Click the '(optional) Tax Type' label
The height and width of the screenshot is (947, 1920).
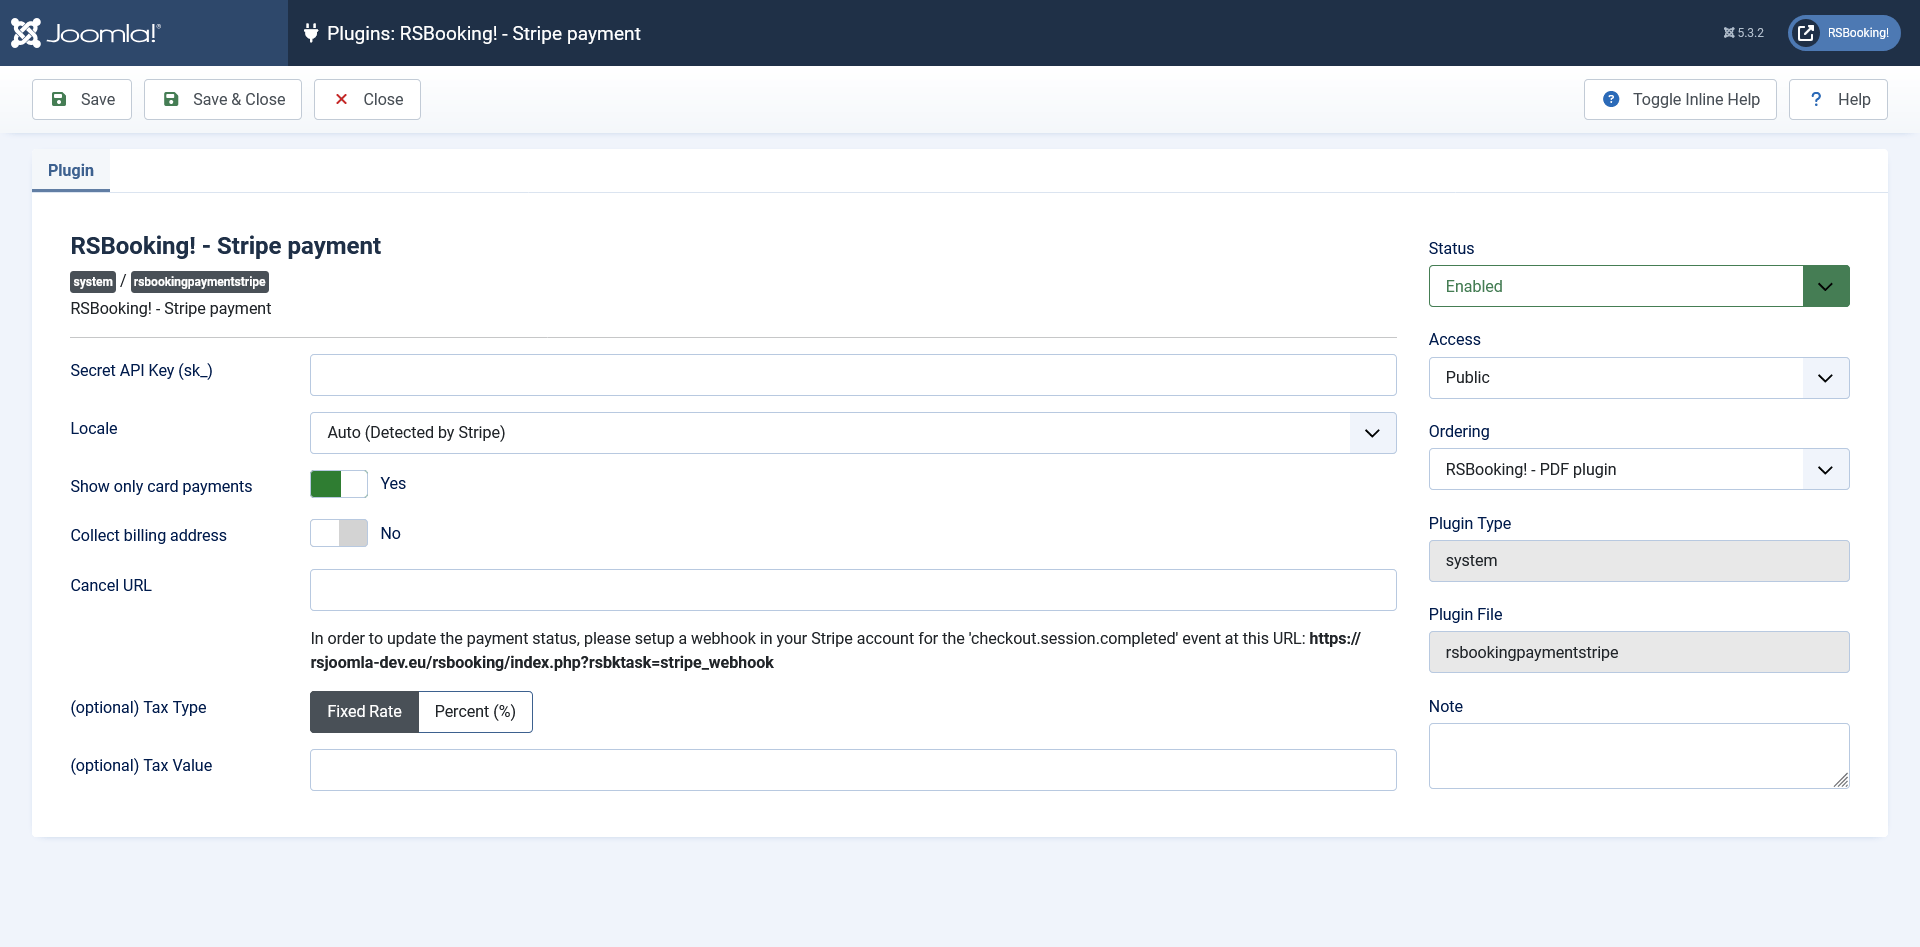138,707
